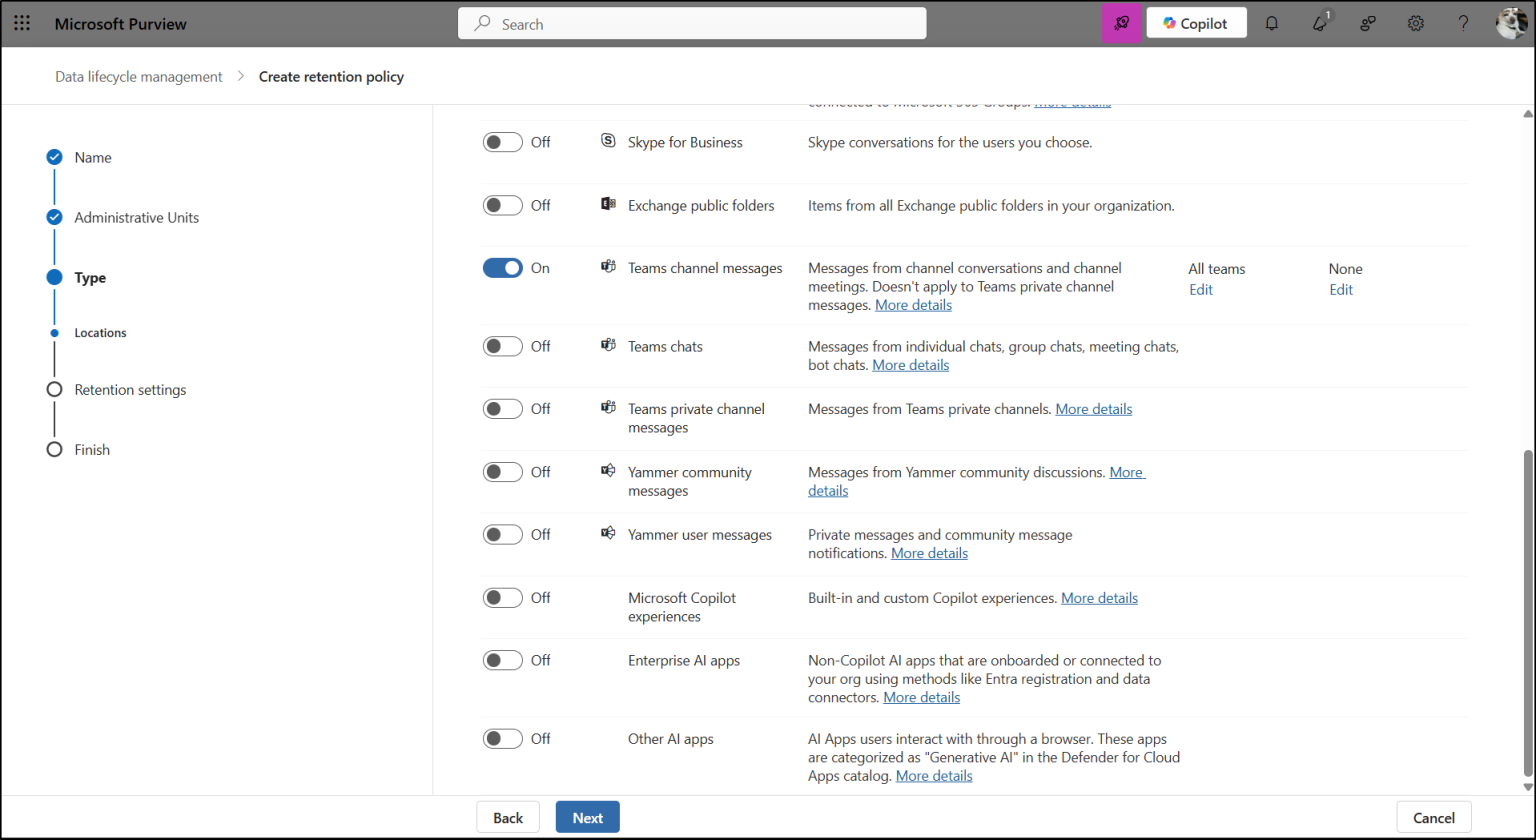Viewport: 1536px width, 840px height.
Task: Click the Next button
Action: pos(587,817)
